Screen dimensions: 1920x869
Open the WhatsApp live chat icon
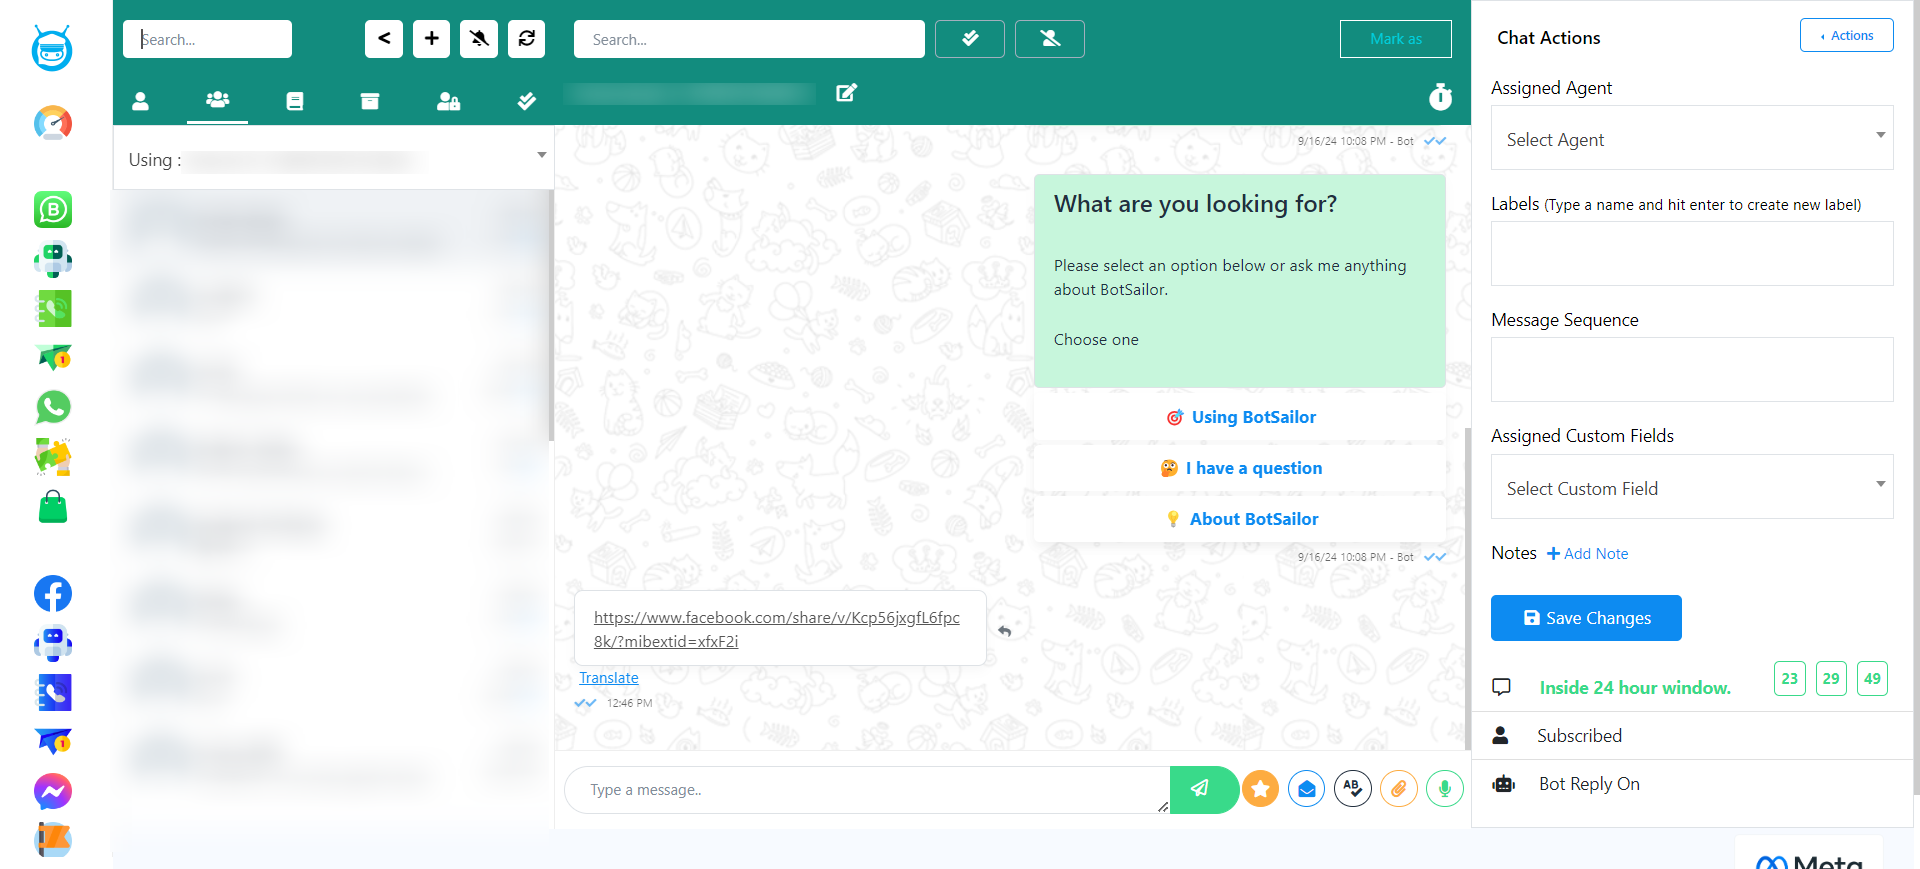[53, 407]
